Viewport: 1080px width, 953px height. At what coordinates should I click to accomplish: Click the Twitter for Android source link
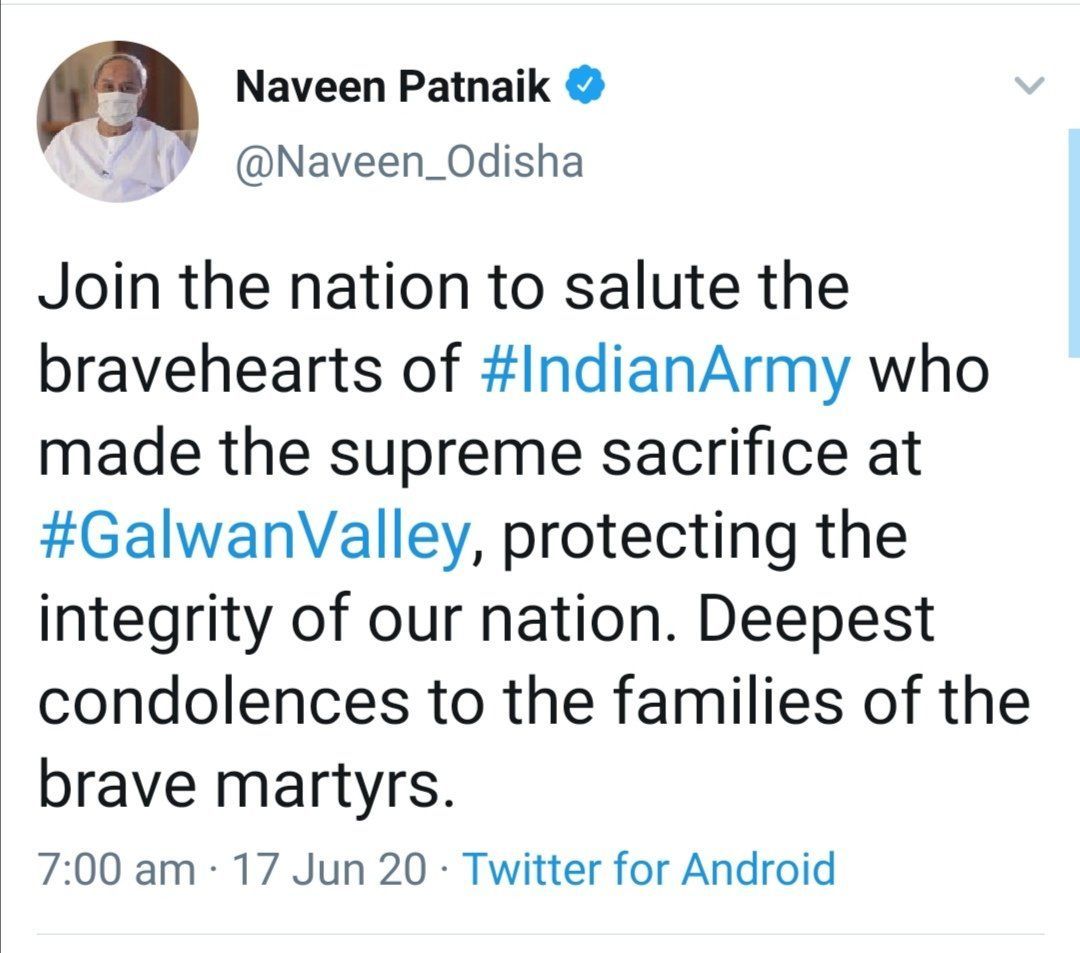(649, 868)
